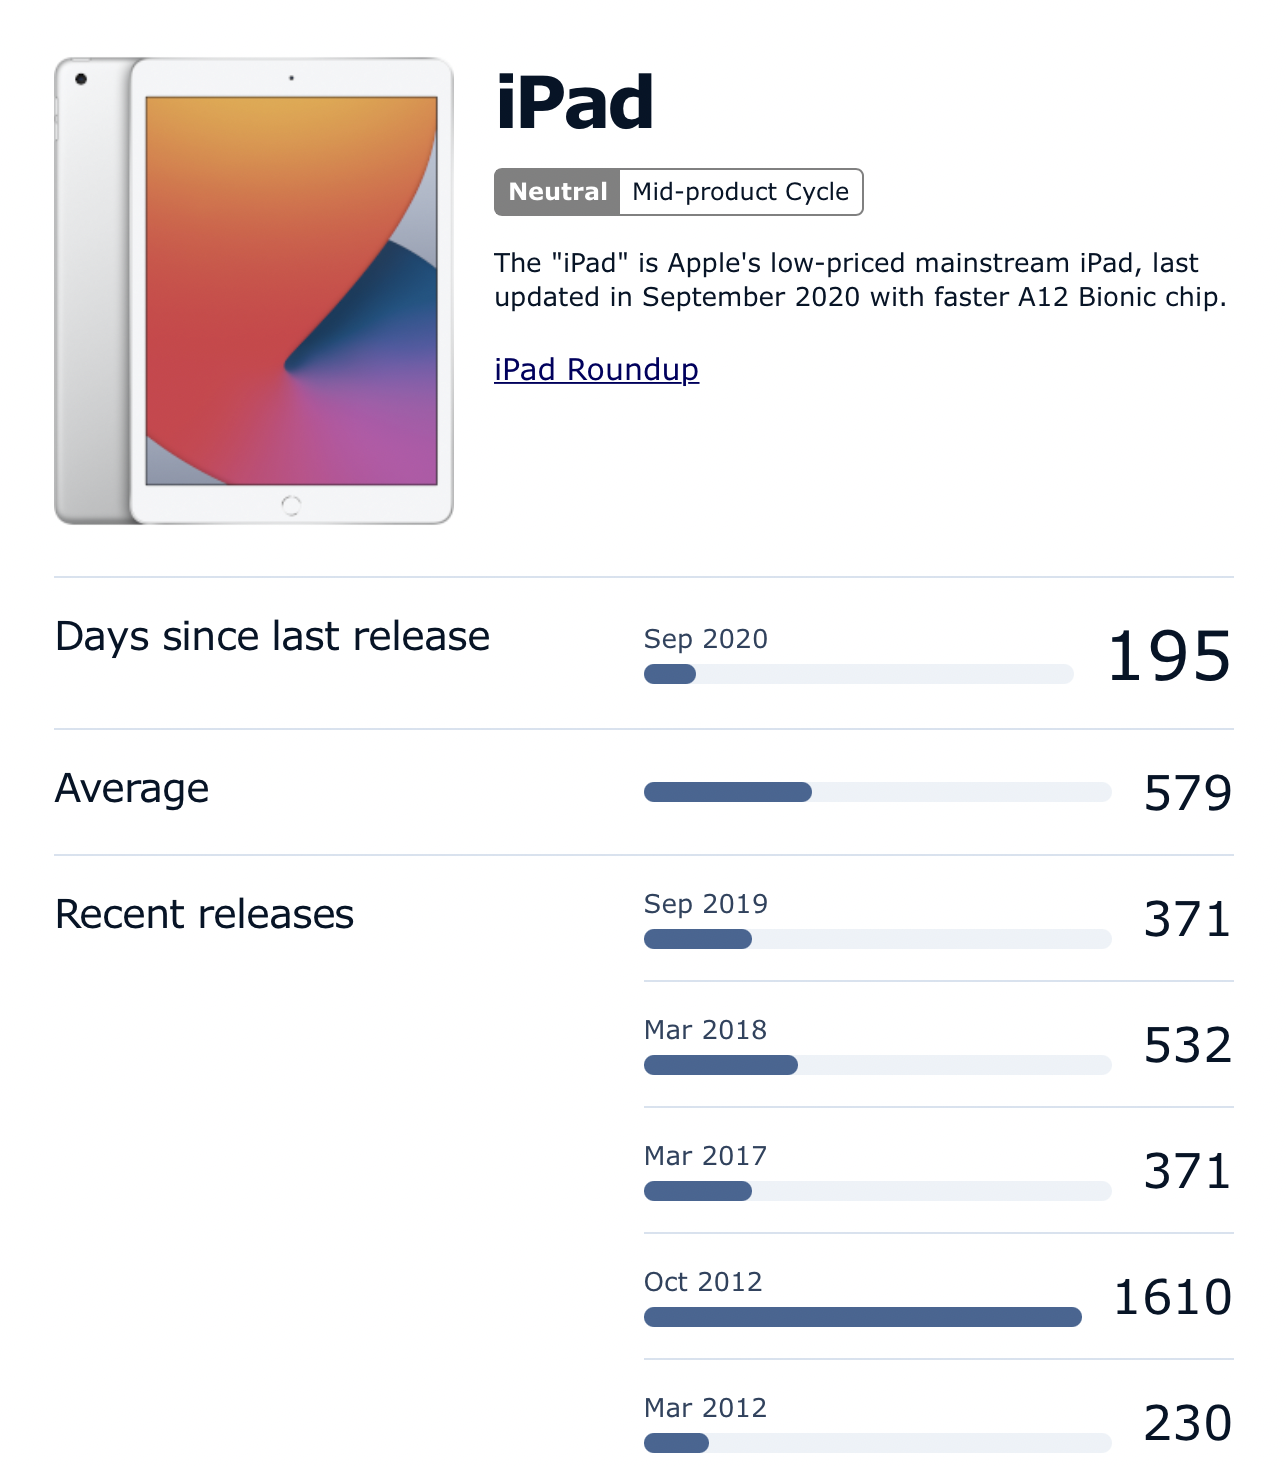Image resolution: width=1286 pixels, height=1466 pixels.
Task: Click the 195 days count
Action: pyautogui.click(x=1169, y=656)
